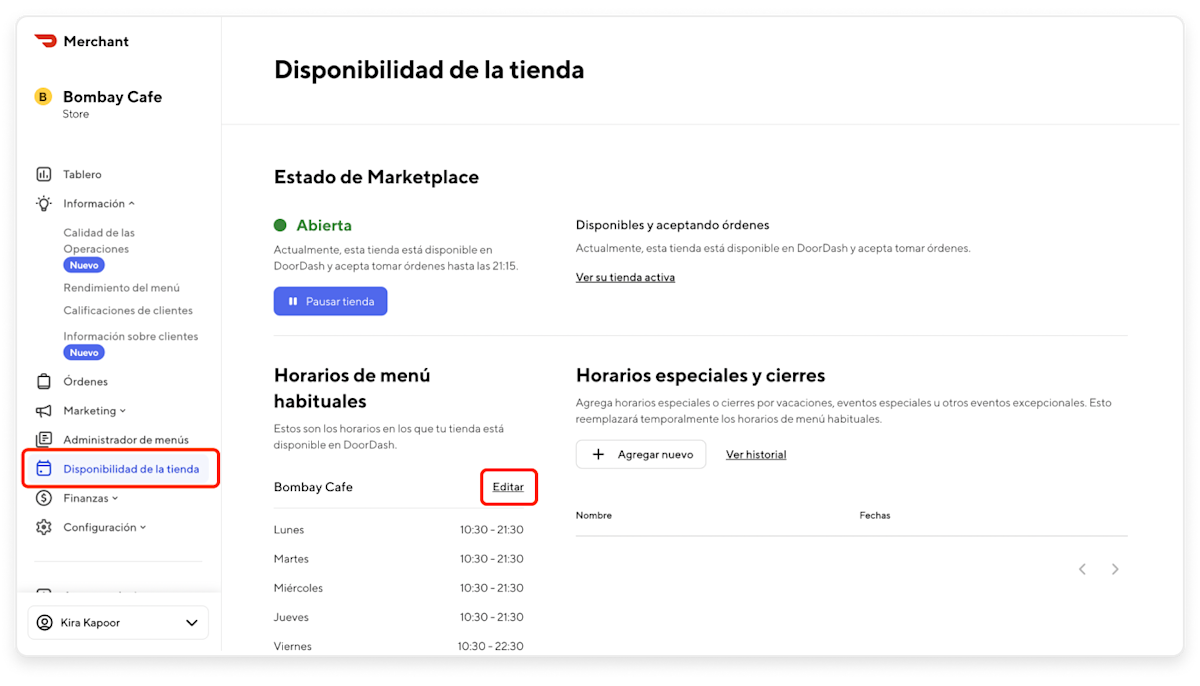Click the Finanzas dollar icon
1200x686 pixels.
point(43,498)
